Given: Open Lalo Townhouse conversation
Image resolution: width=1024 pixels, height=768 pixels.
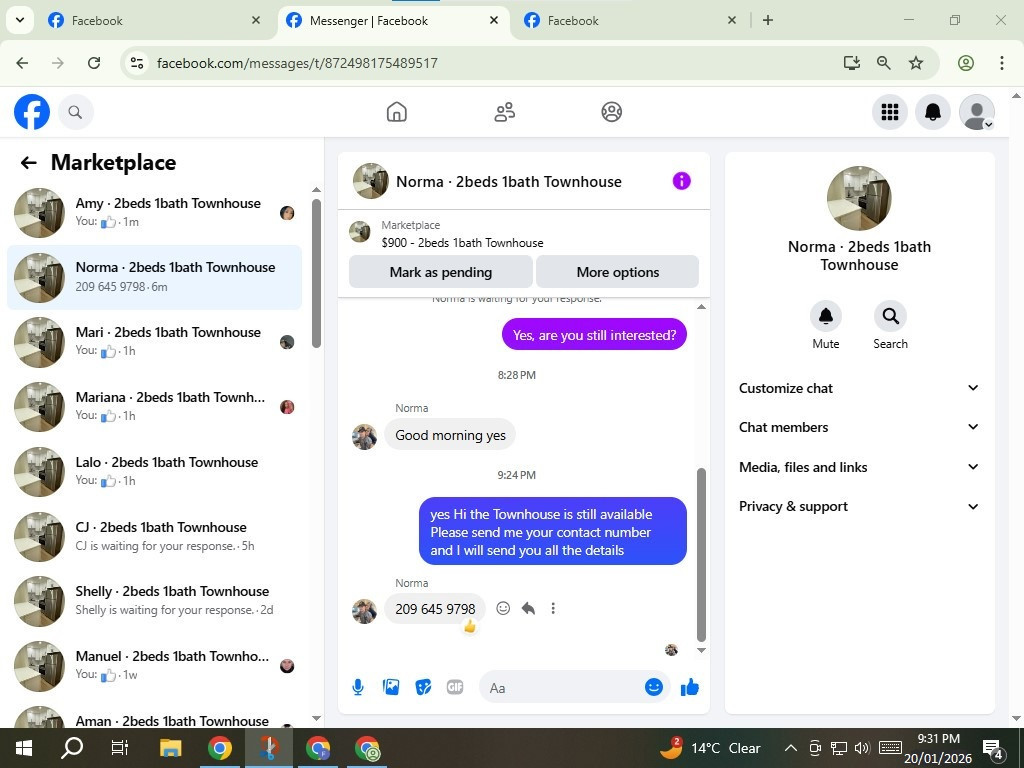Looking at the screenshot, I should point(155,472).
